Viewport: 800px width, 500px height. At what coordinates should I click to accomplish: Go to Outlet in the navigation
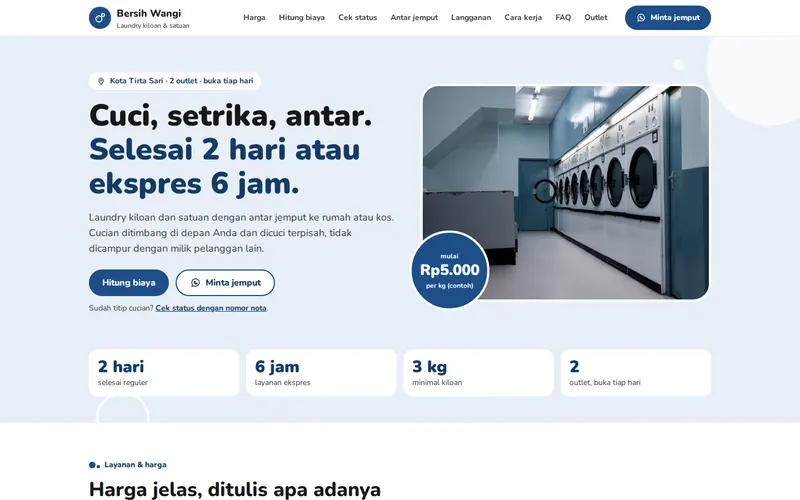click(x=596, y=17)
